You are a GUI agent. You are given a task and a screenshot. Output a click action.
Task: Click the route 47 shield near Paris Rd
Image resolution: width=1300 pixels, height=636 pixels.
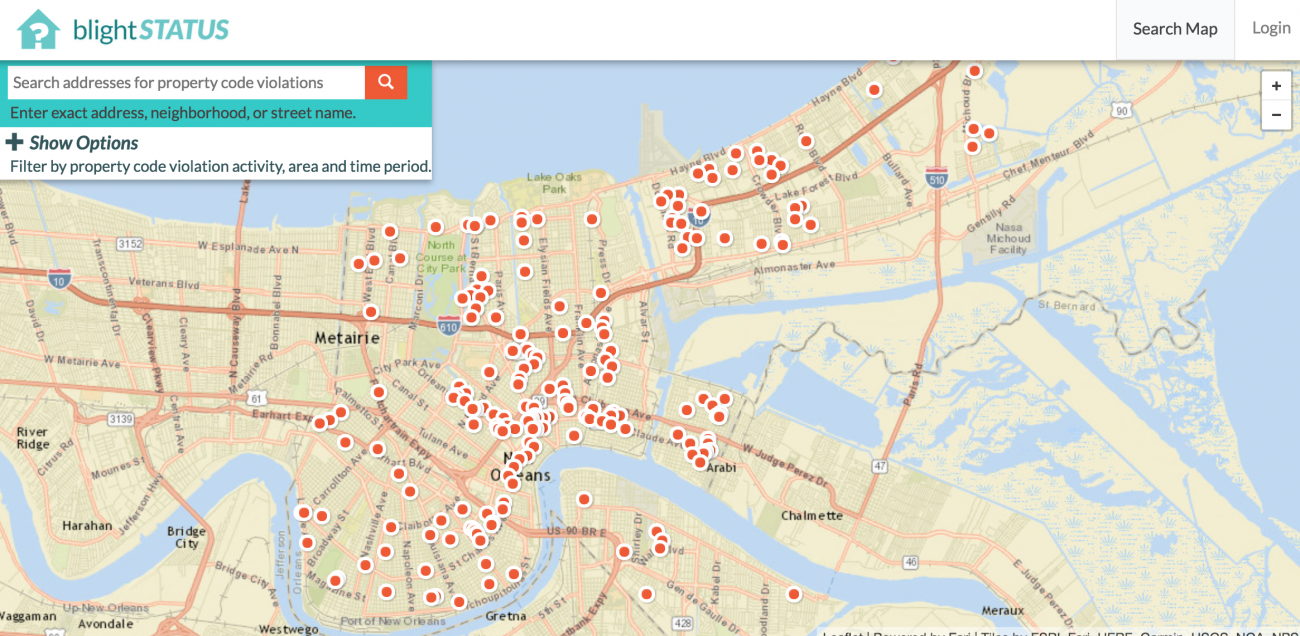[879, 466]
